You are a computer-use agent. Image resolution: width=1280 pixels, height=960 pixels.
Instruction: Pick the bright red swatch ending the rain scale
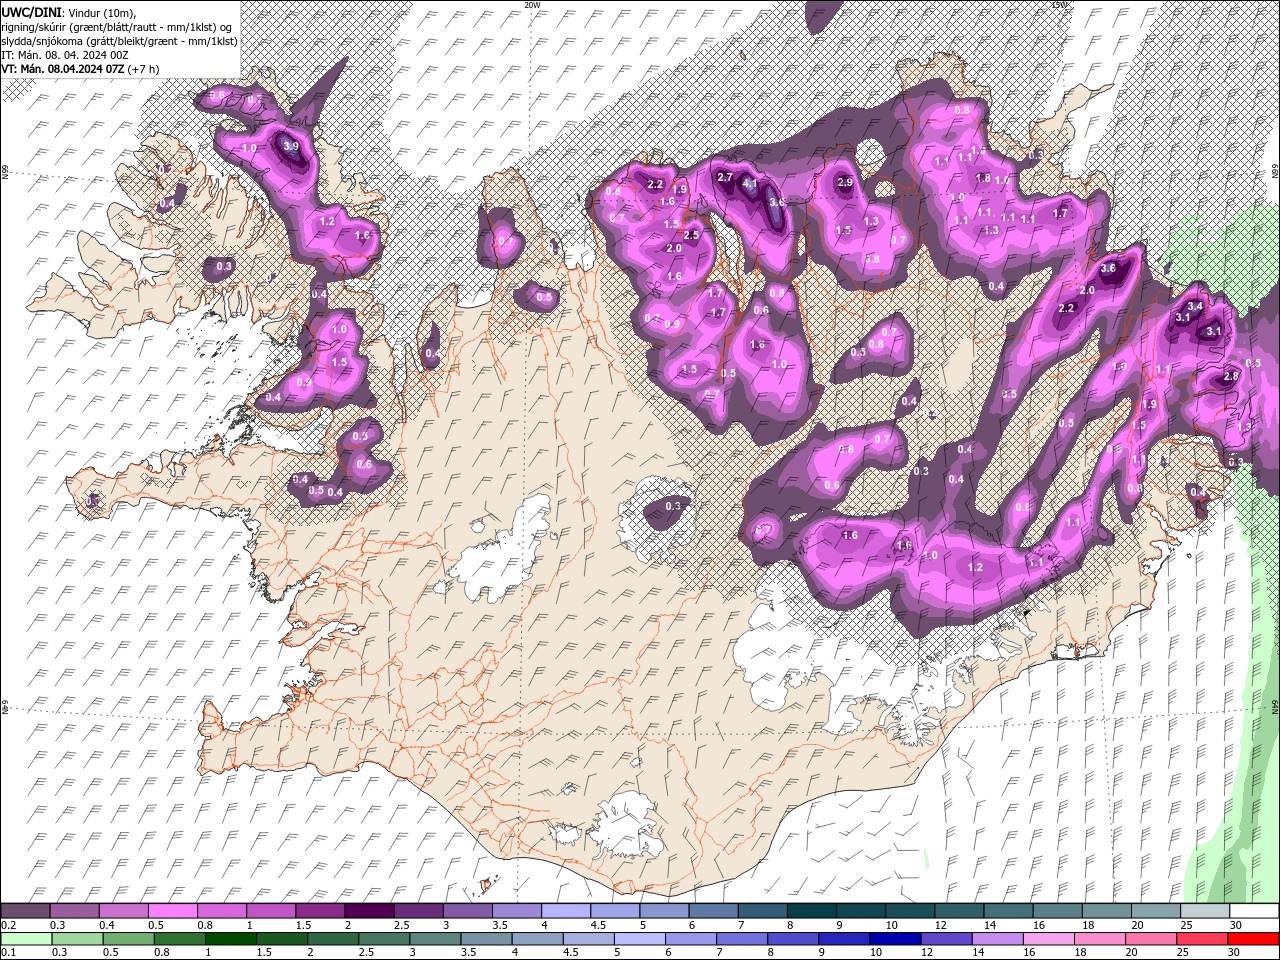click(x=1254, y=939)
